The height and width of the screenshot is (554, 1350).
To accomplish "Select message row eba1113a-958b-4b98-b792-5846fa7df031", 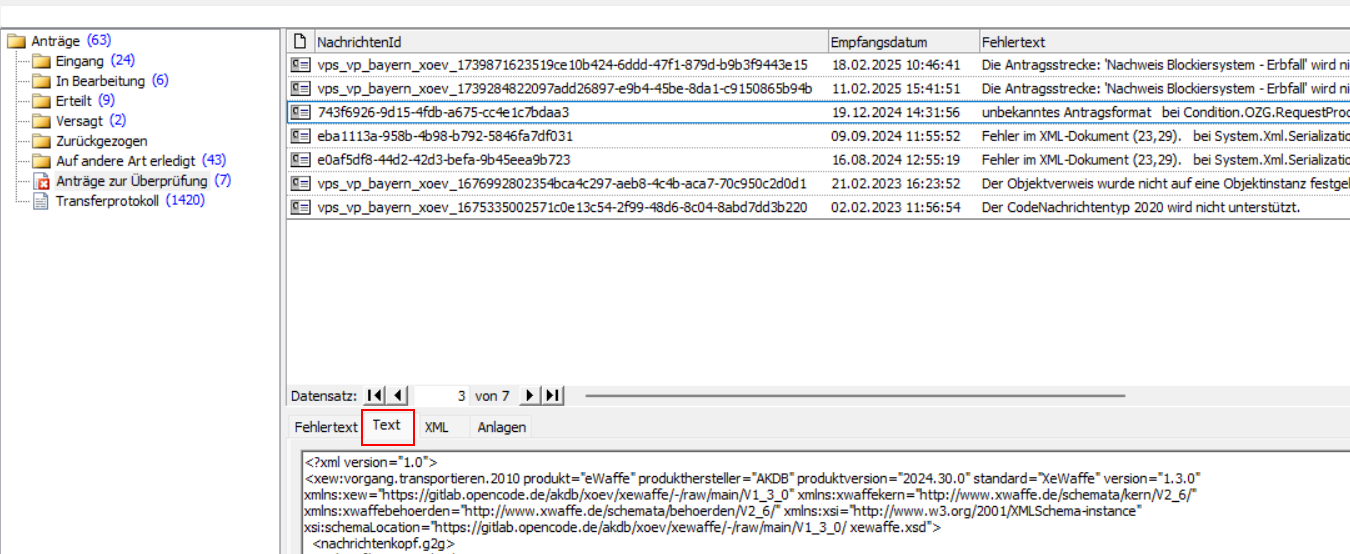I will (445, 136).
